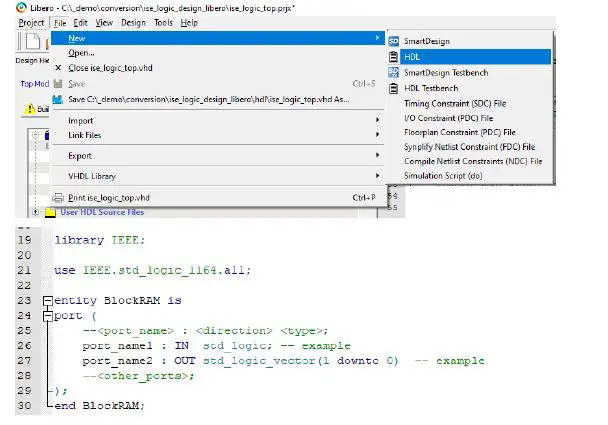Collapse the top tree node in hierarchy
Image resolution: width=608 pixels, height=425 pixels.
(35, 135)
